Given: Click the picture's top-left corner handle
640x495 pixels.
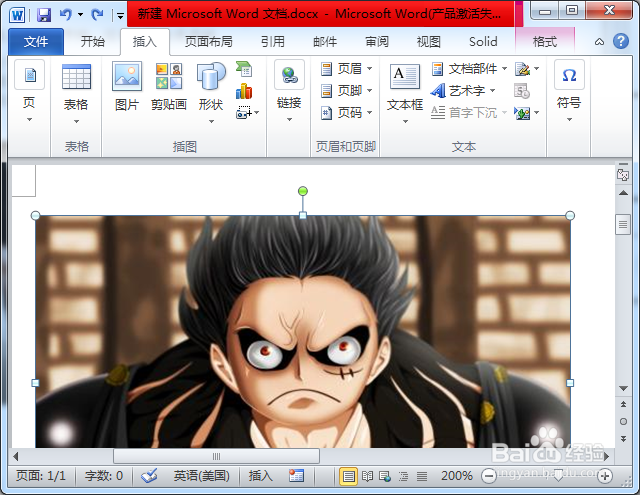Looking at the screenshot, I should point(36,215).
